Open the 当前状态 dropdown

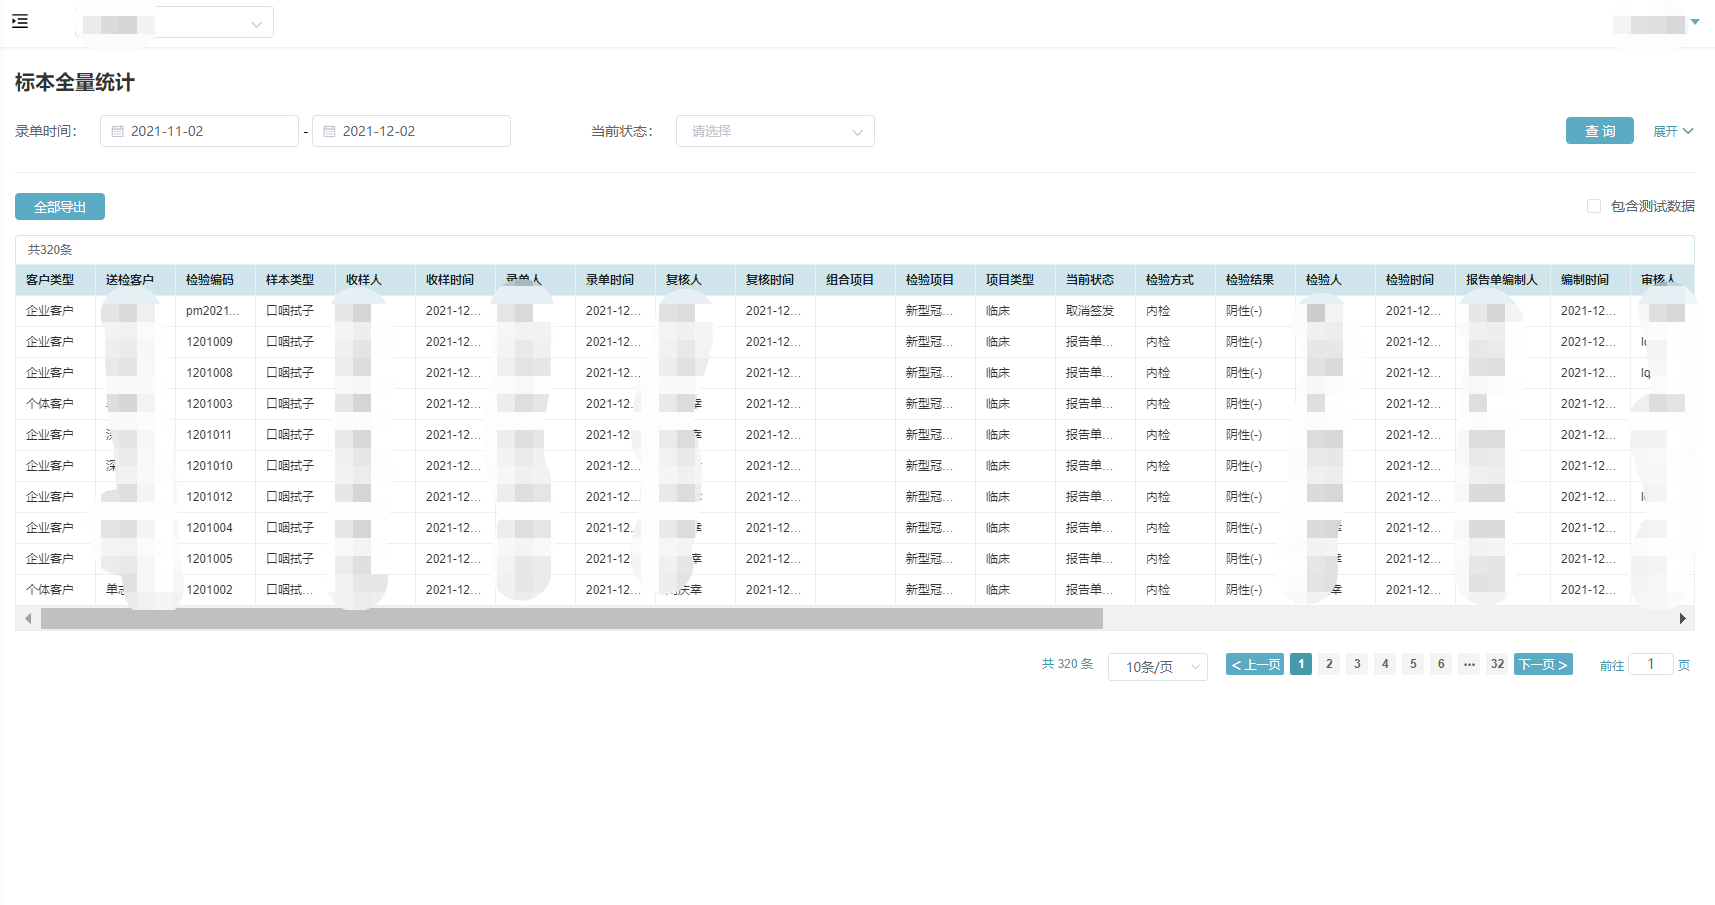pyautogui.click(x=775, y=131)
